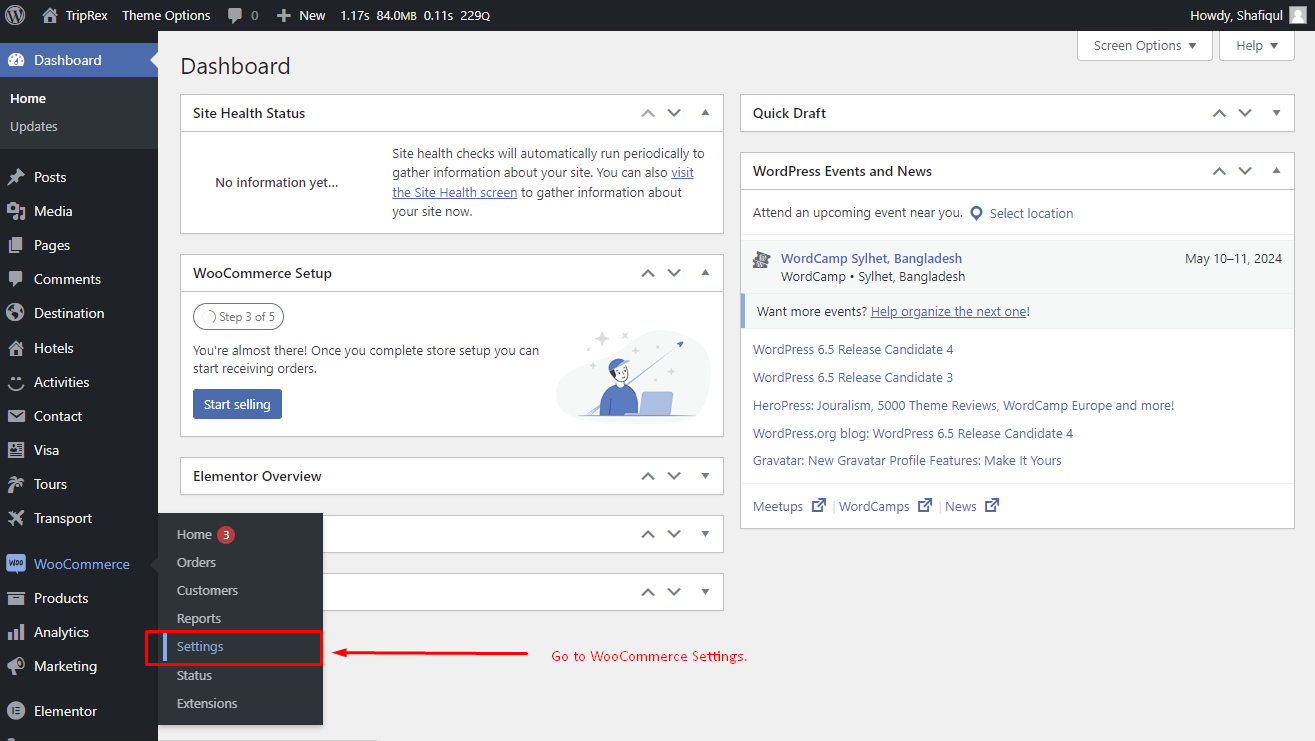Click the Hotels house icon
1315x741 pixels.
pyautogui.click(x=16, y=348)
